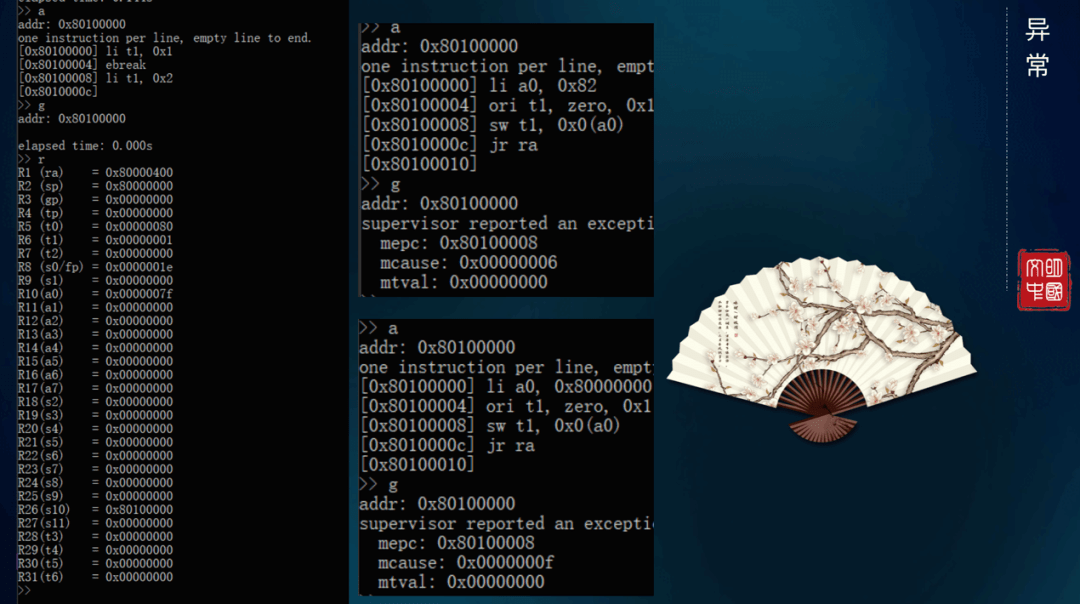
Task: Click the vertical title 异常
Action: click(1037, 48)
